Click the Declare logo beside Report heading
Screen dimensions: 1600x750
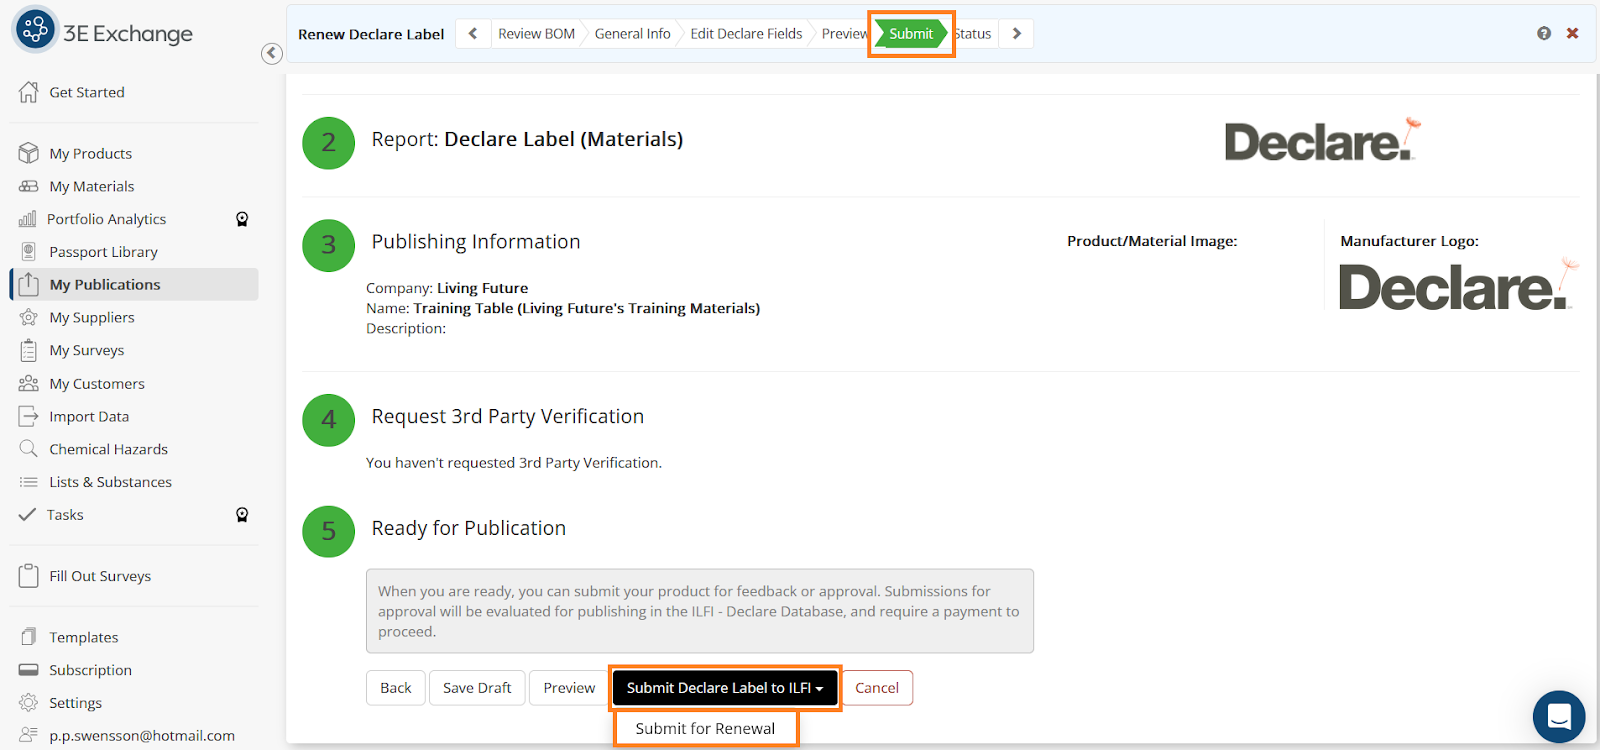[x=1323, y=140]
